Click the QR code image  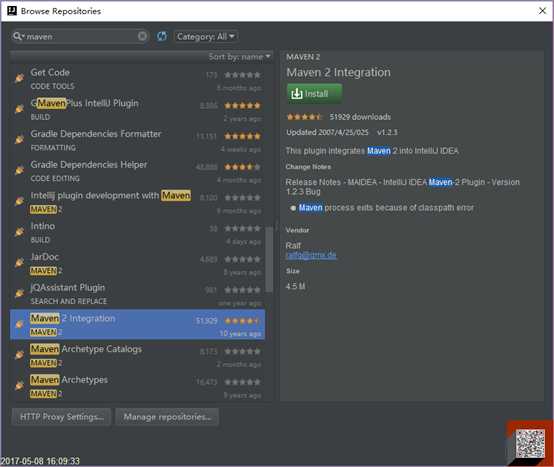(530, 443)
